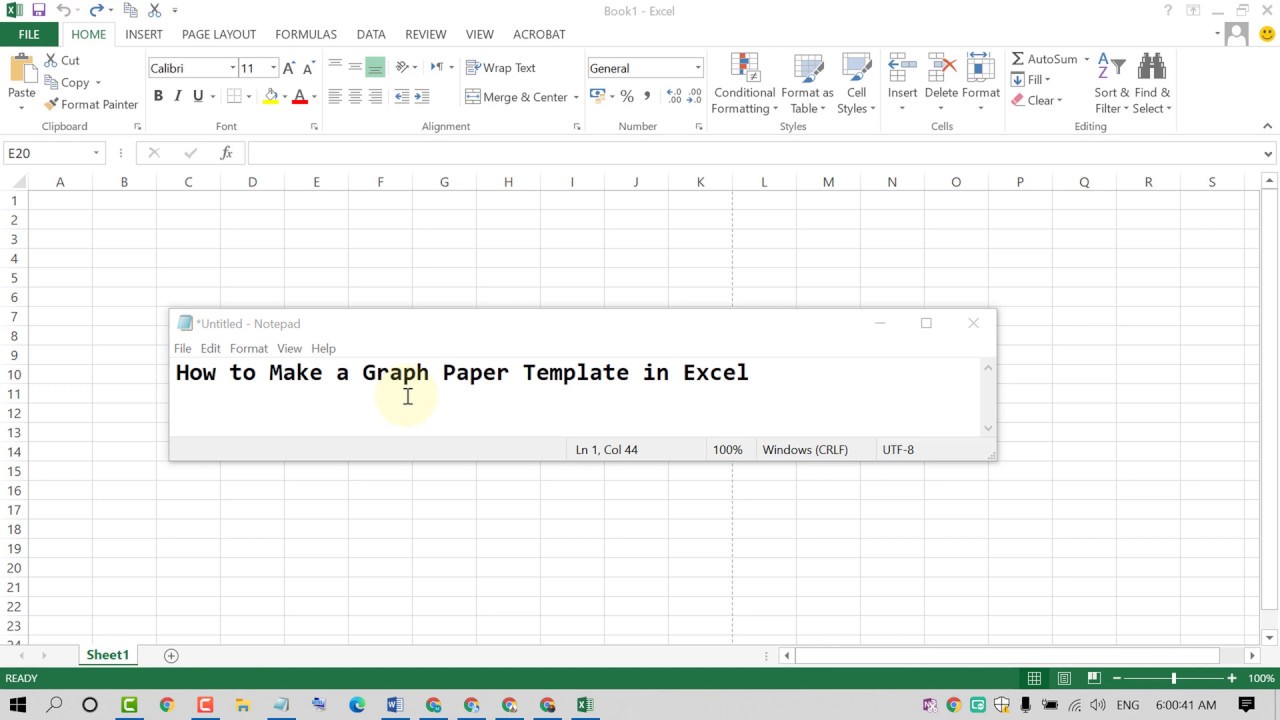Image resolution: width=1280 pixels, height=720 pixels.
Task: Click column header D
Action: point(252,182)
